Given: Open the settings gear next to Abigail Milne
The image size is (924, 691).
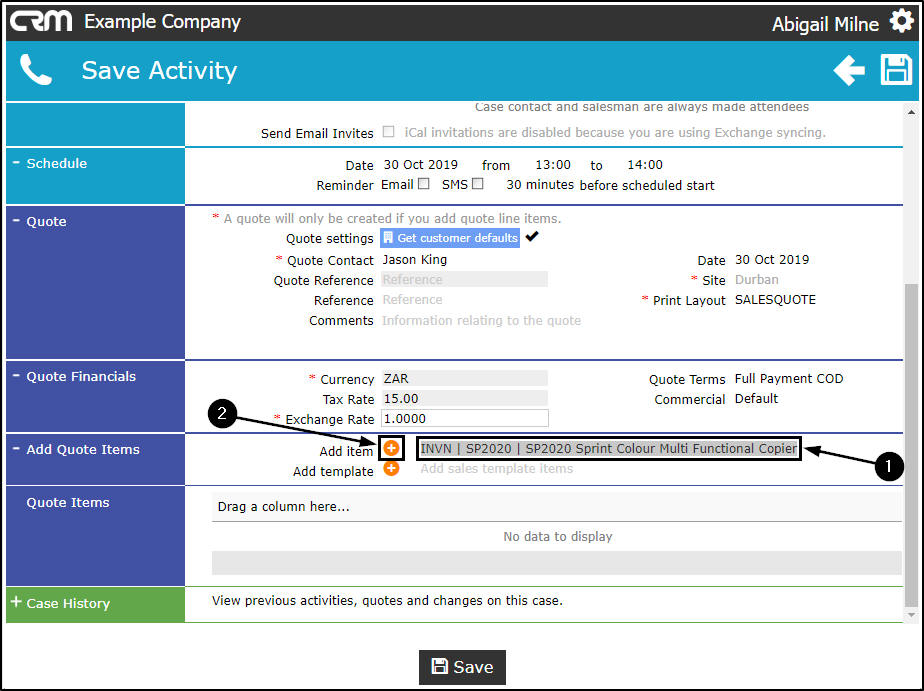Looking at the screenshot, I should click(902, 21).
